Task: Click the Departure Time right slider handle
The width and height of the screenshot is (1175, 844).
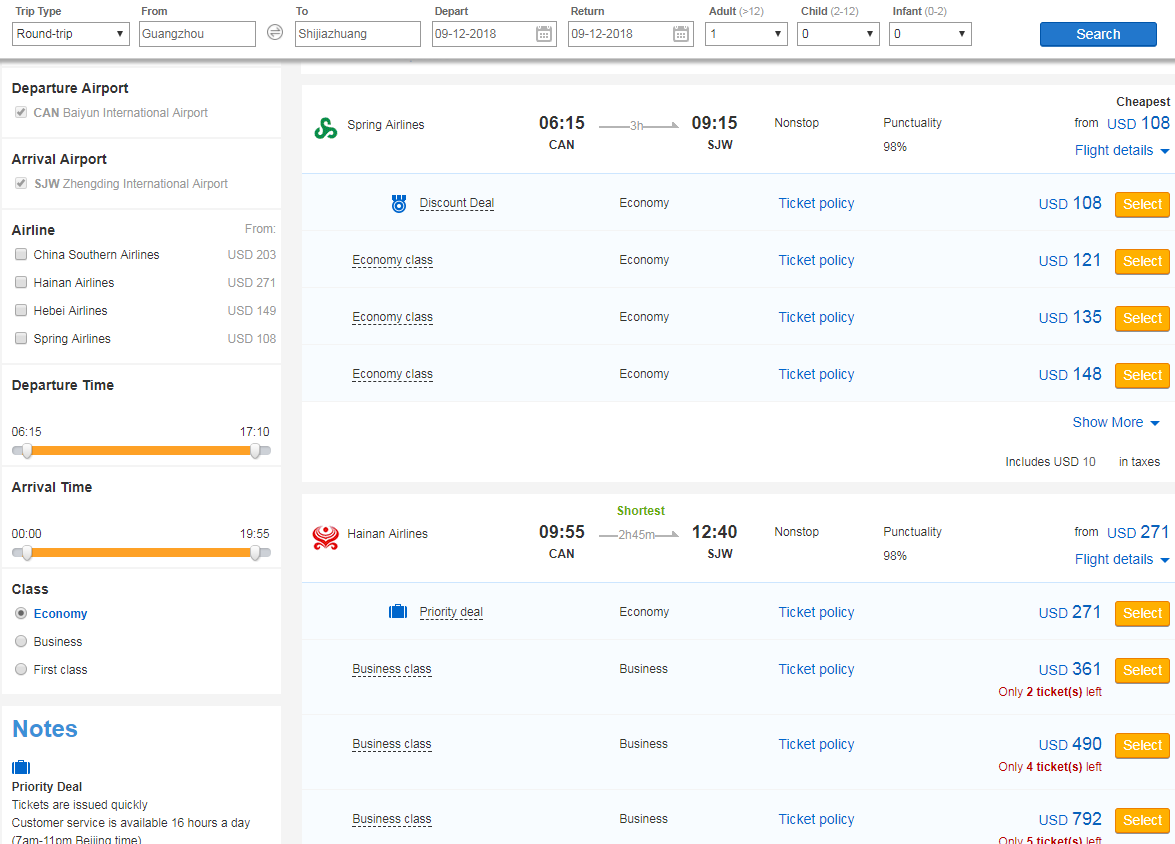Action: [x=256, y=450]
